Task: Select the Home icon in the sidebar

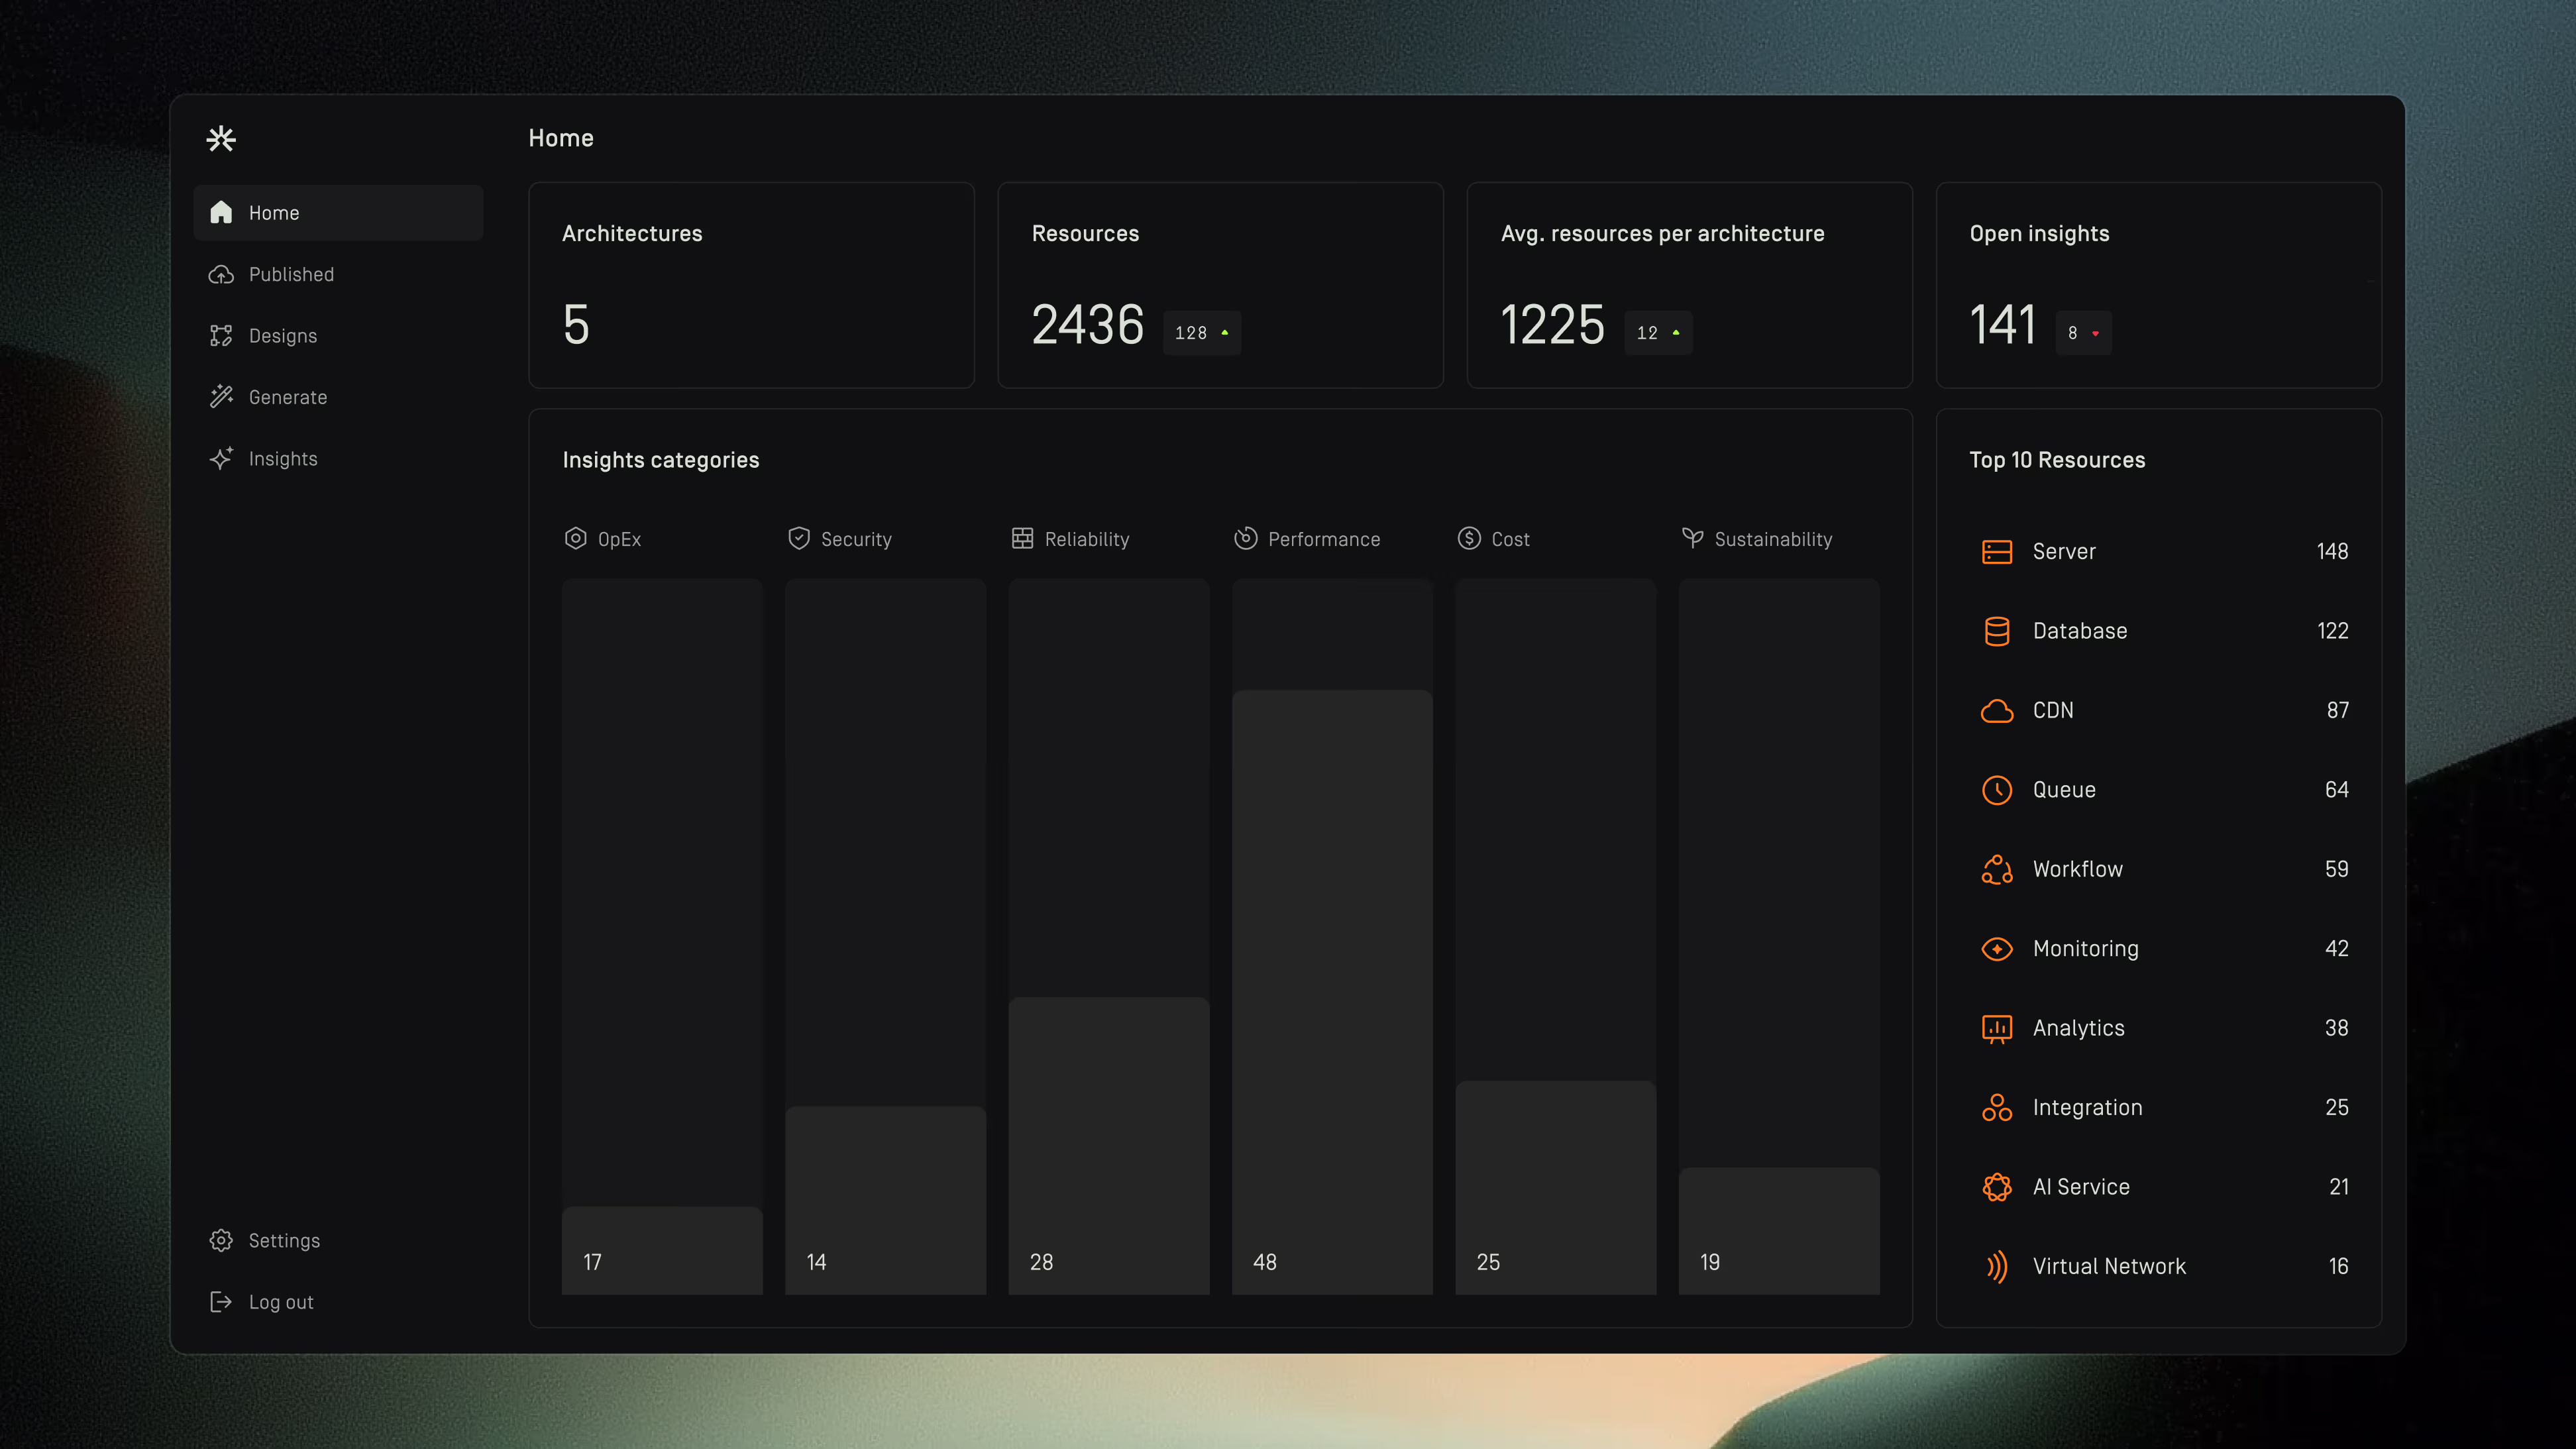Action: point(221,212)
